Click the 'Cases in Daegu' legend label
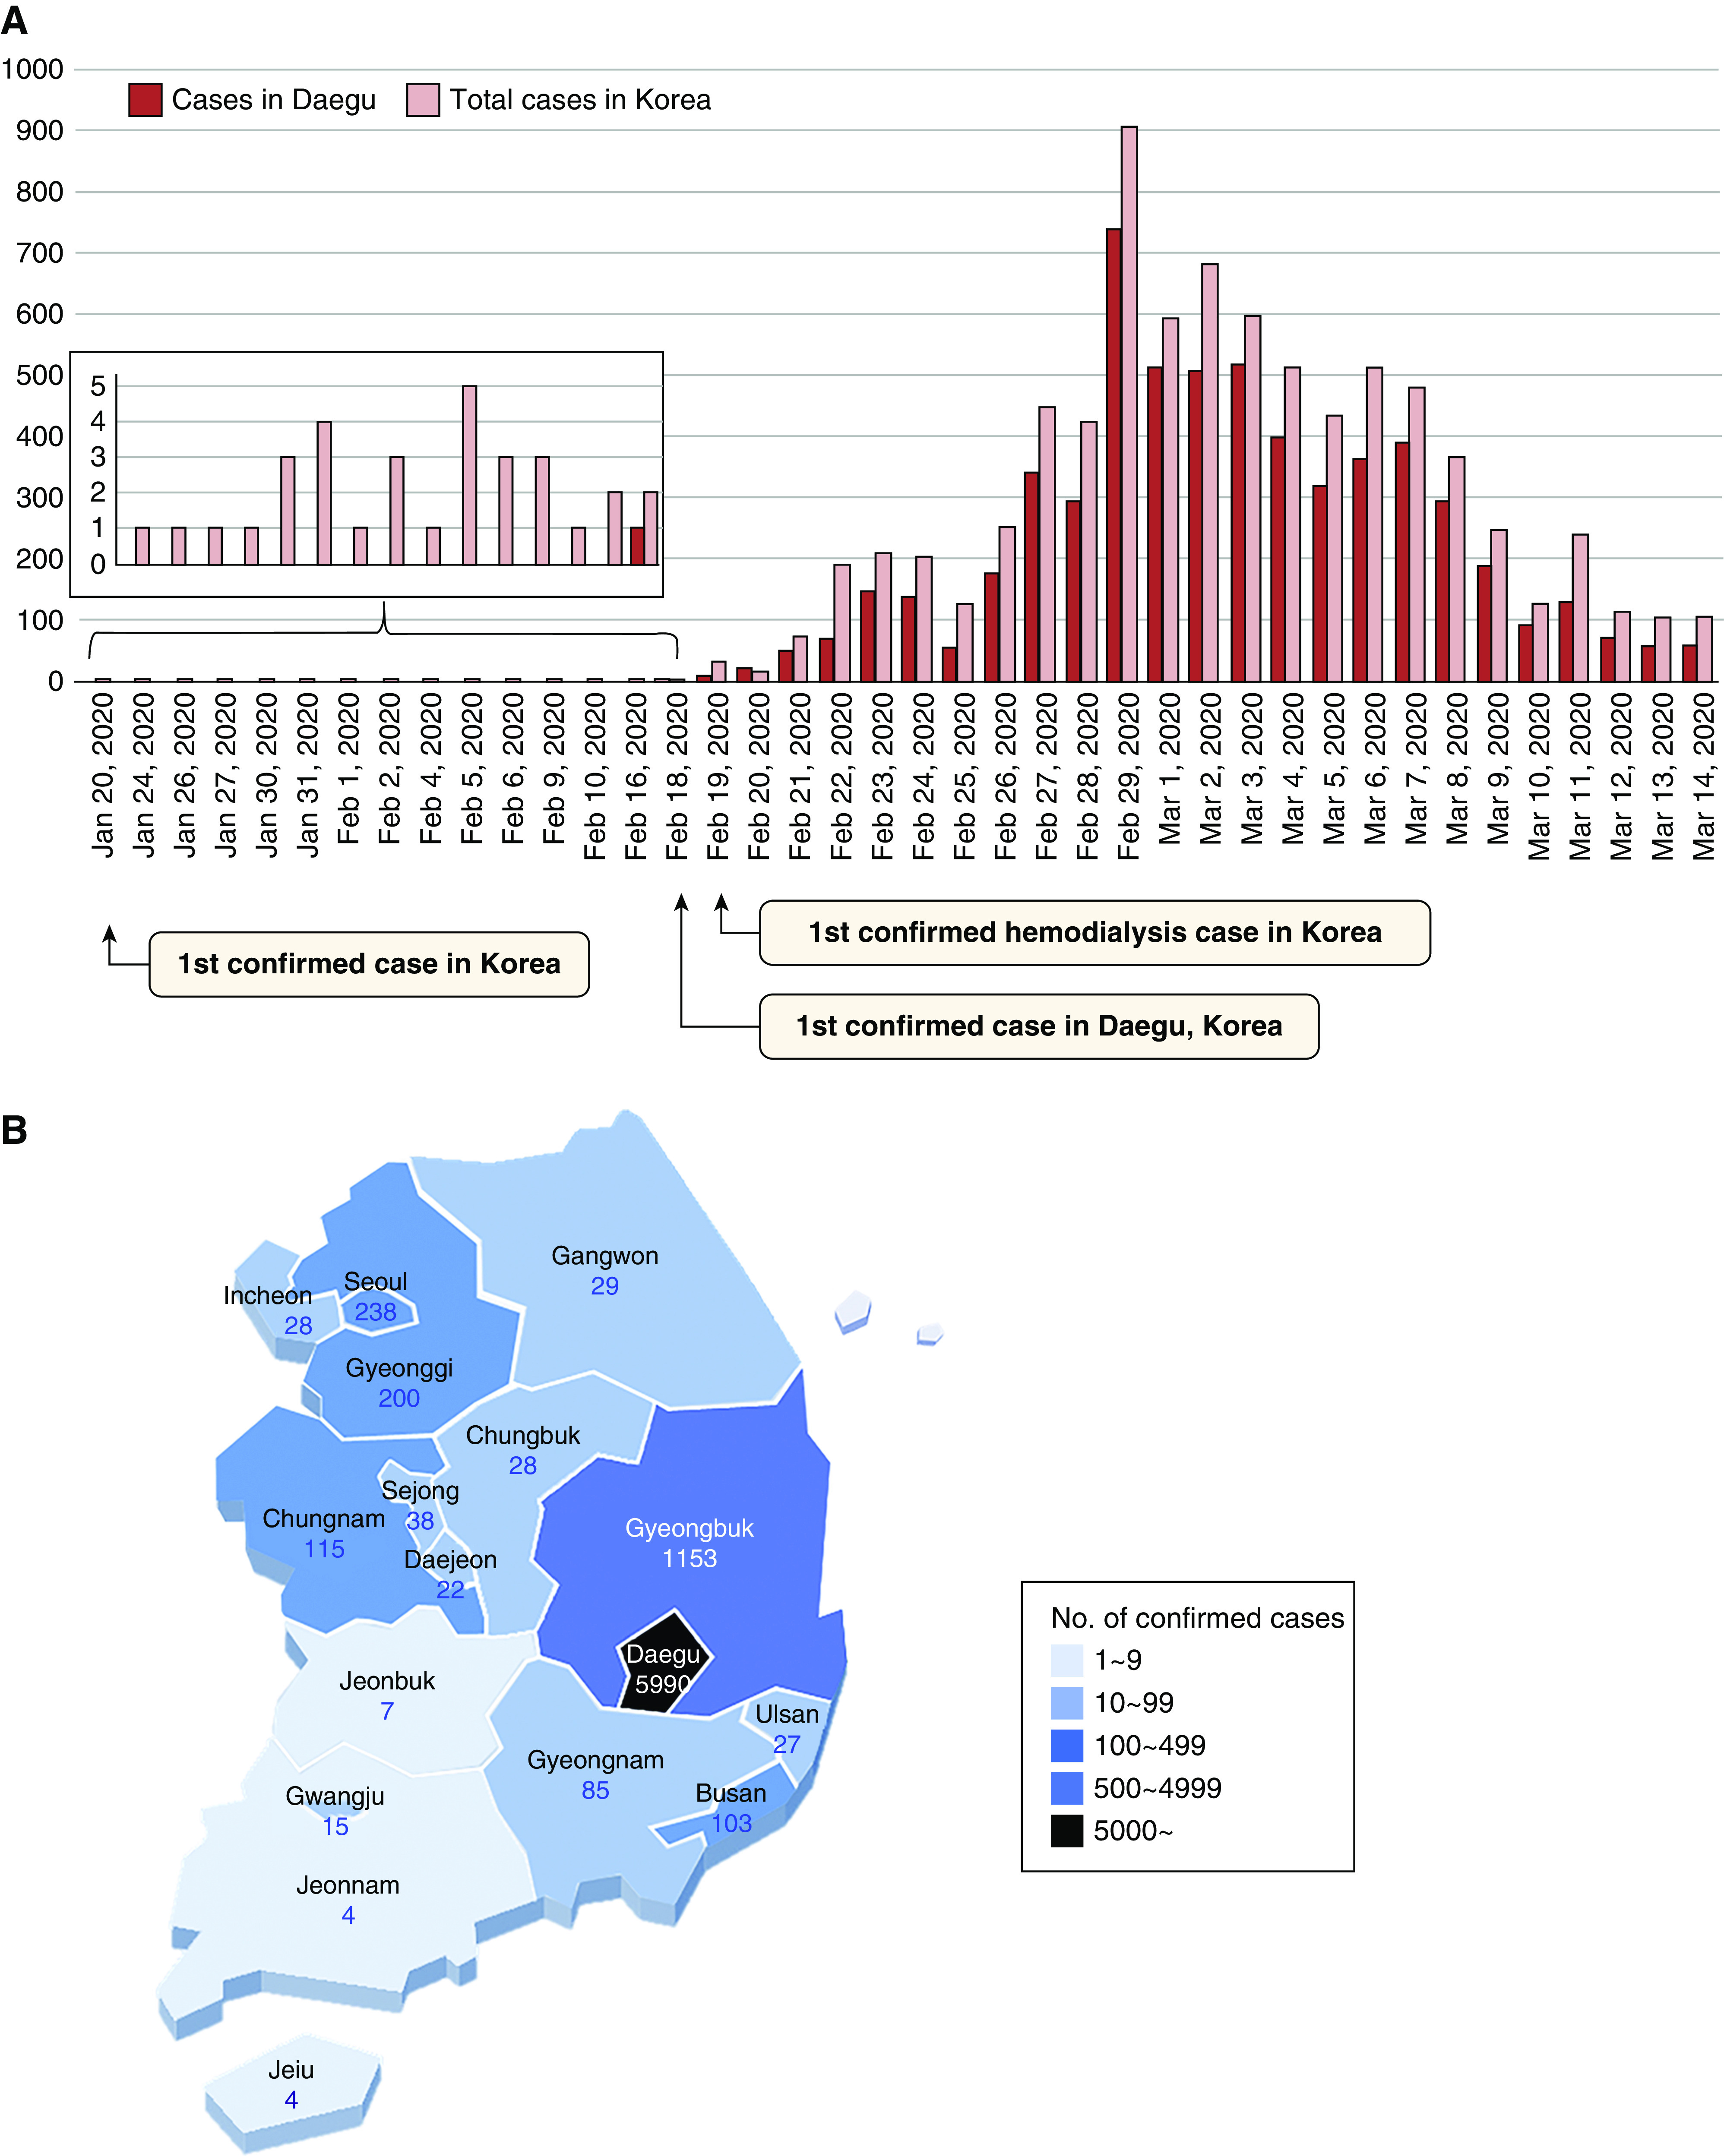Screen dimensions: 1724x2156 (x=274, y=100)
